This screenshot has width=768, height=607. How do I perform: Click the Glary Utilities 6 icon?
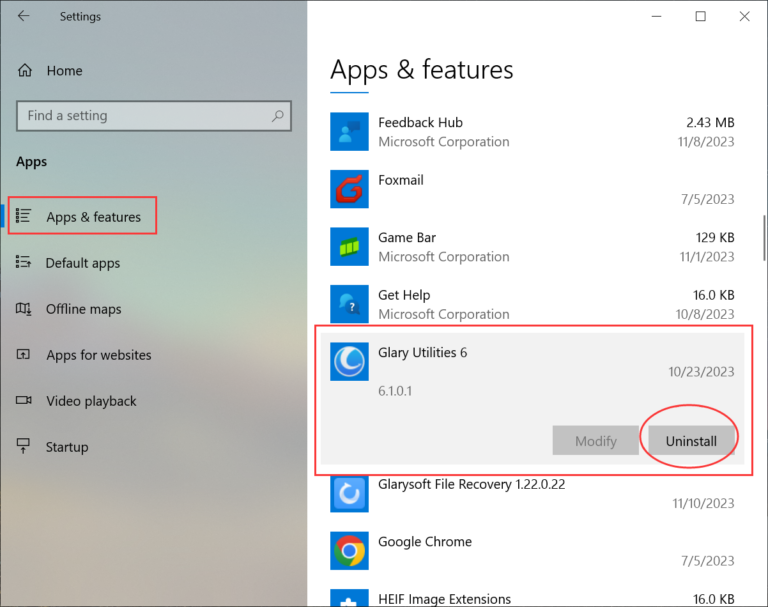[x=349, y=362]
